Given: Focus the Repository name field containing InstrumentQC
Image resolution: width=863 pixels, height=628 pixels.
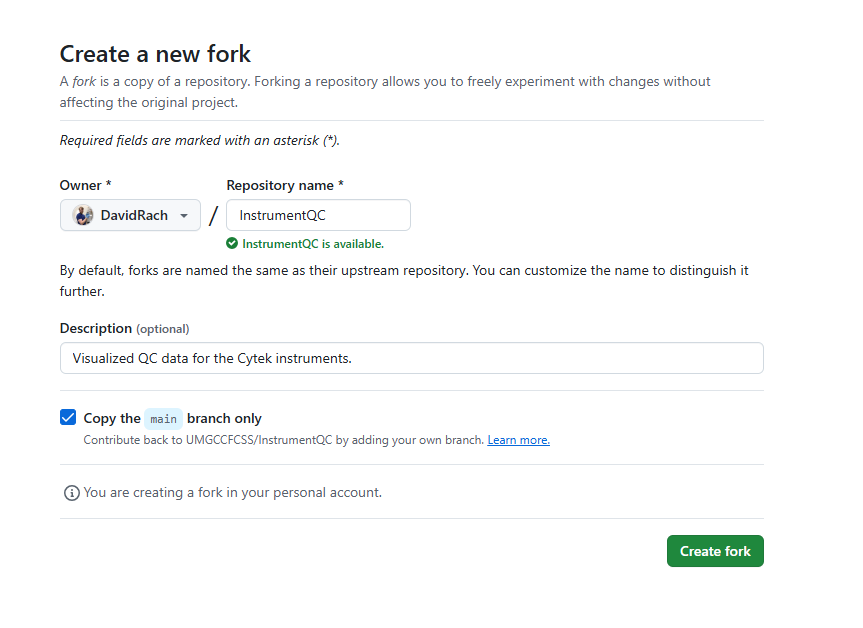Looking at the screenshot, I should coord(318,215).
